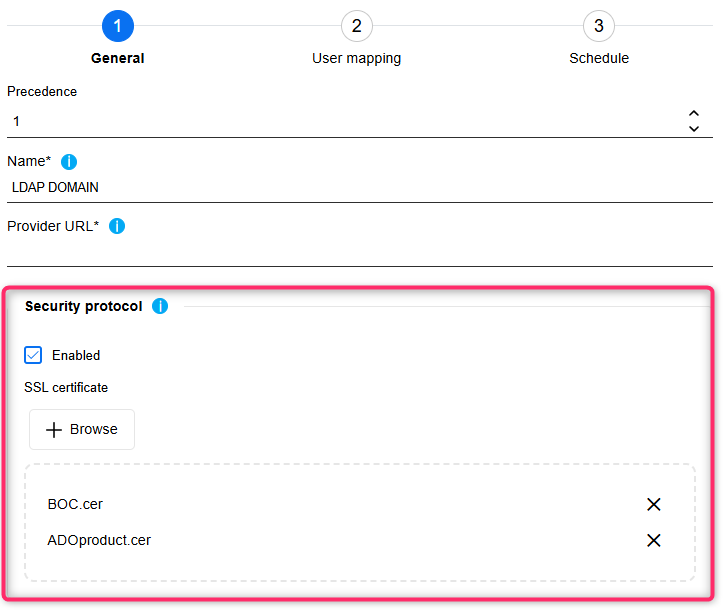Disable the Enabled security protocol checkbox

pos(33,355)
